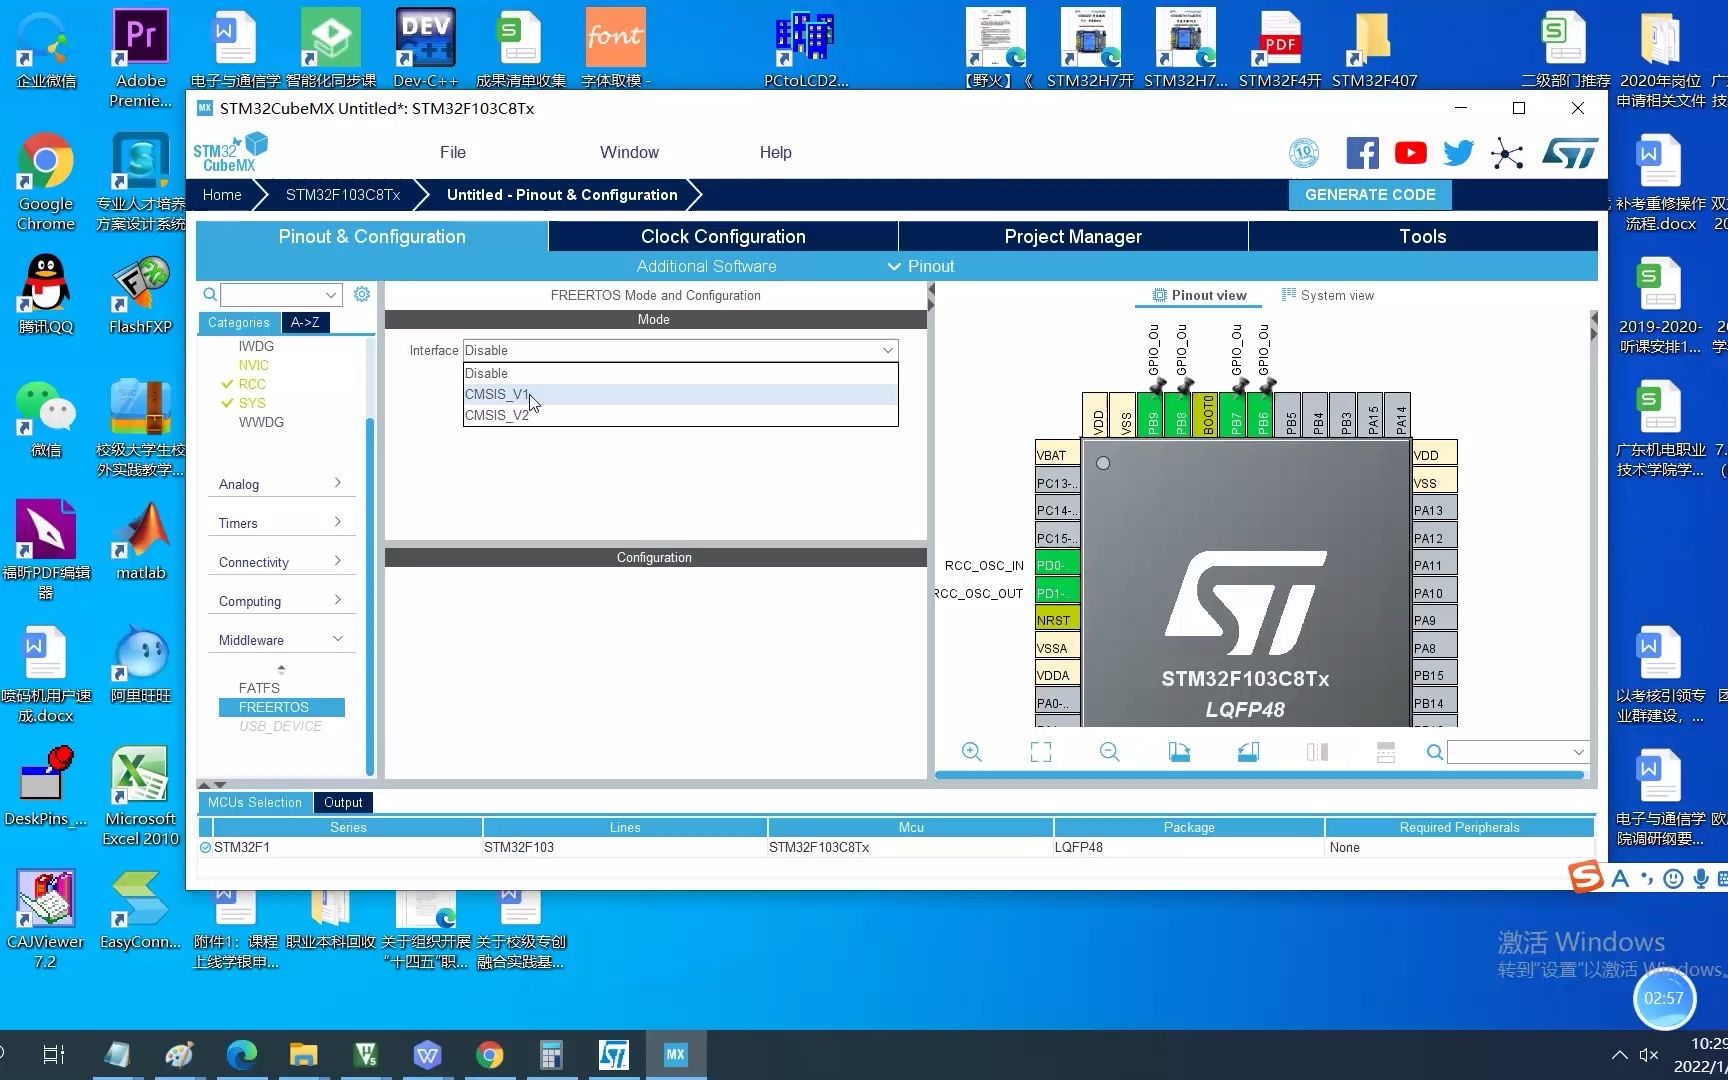Select RCC in the category list
This screenshot has width=1728, height=1080.
[252, 384]
